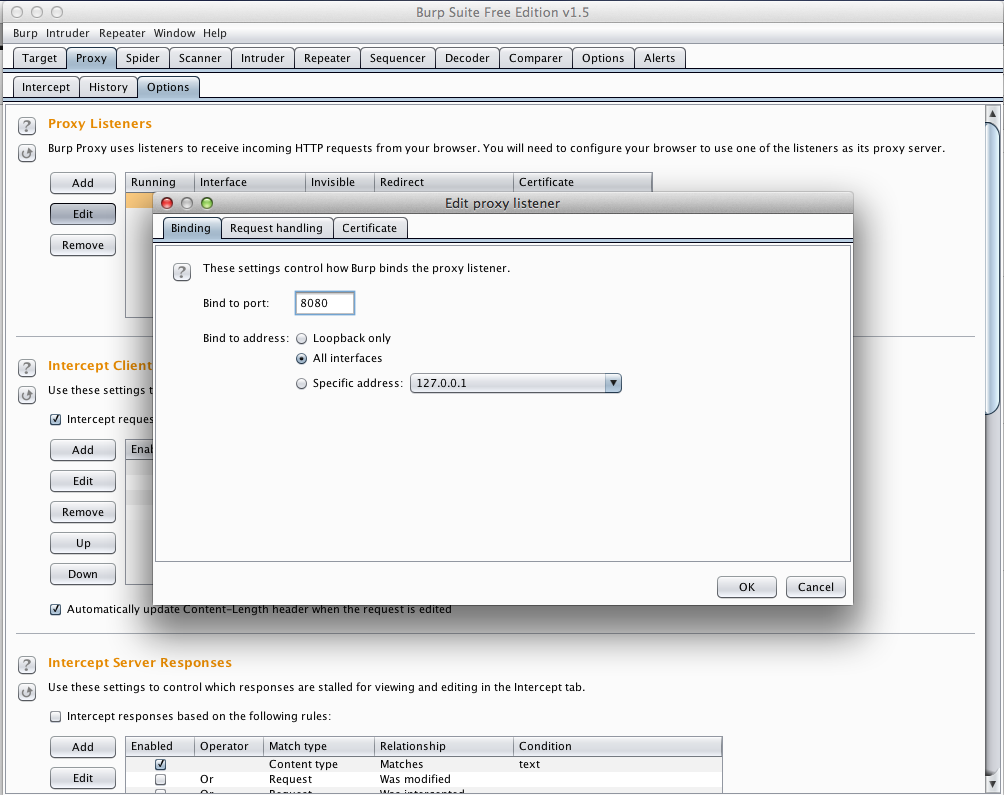Toggle Automatically update Content-Length header checkbox
Viewport: 1004px width, 795px height.
pos(56,609)
